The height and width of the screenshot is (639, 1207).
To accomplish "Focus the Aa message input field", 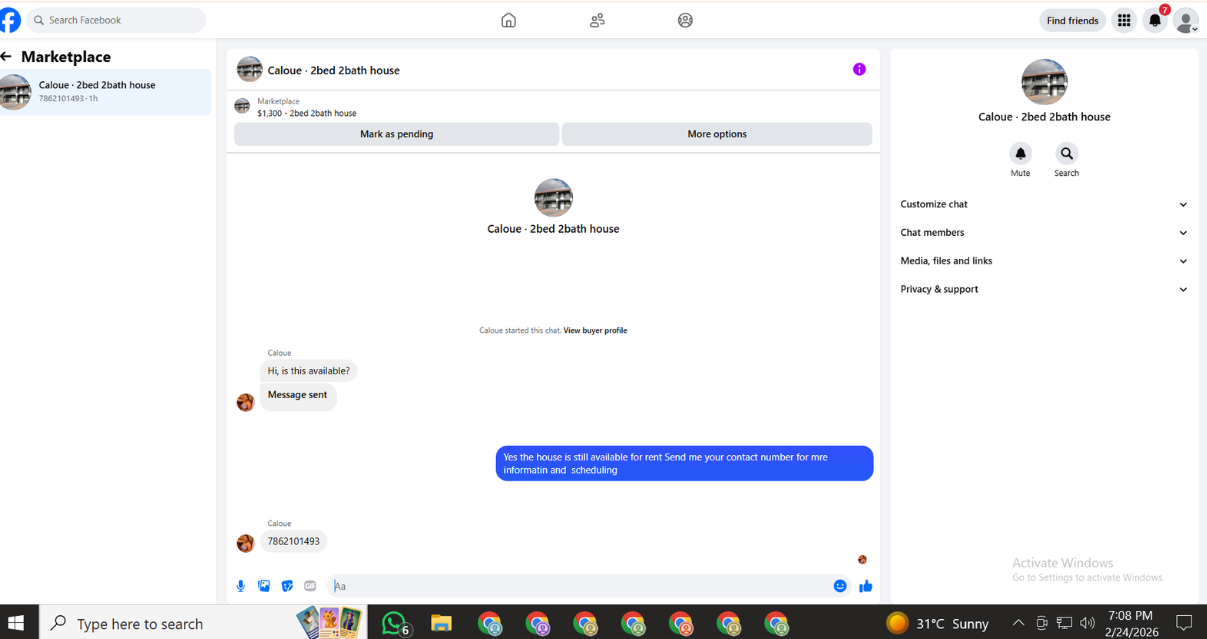I will [x=579, y=586].
